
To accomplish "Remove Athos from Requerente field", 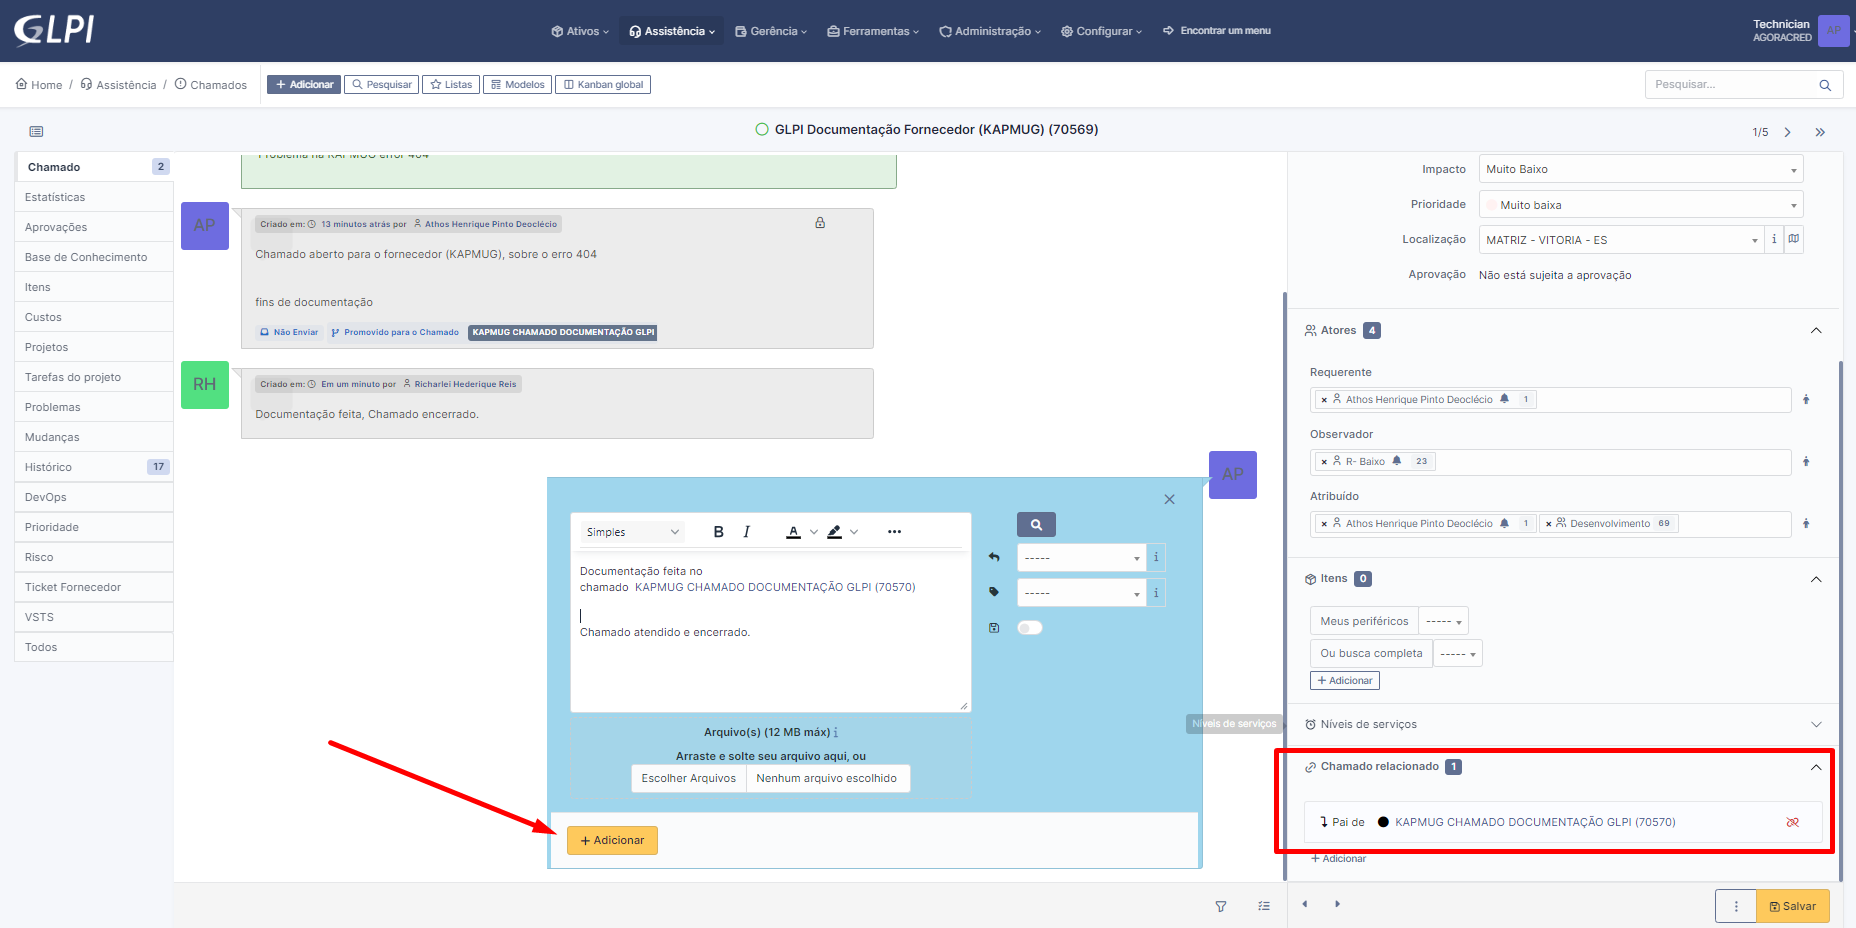I will 1324,400.
